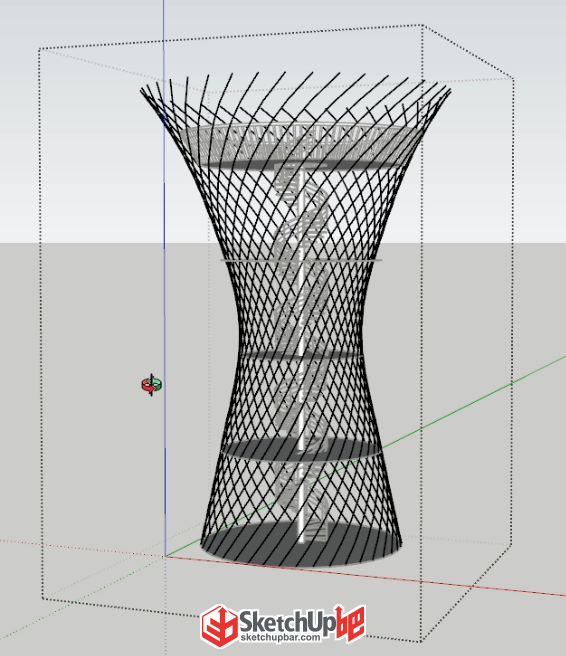Viewport: 566px width, 656px height.
Task: Open the sketchupbar.com link text
Action: [x=280, y=638]
